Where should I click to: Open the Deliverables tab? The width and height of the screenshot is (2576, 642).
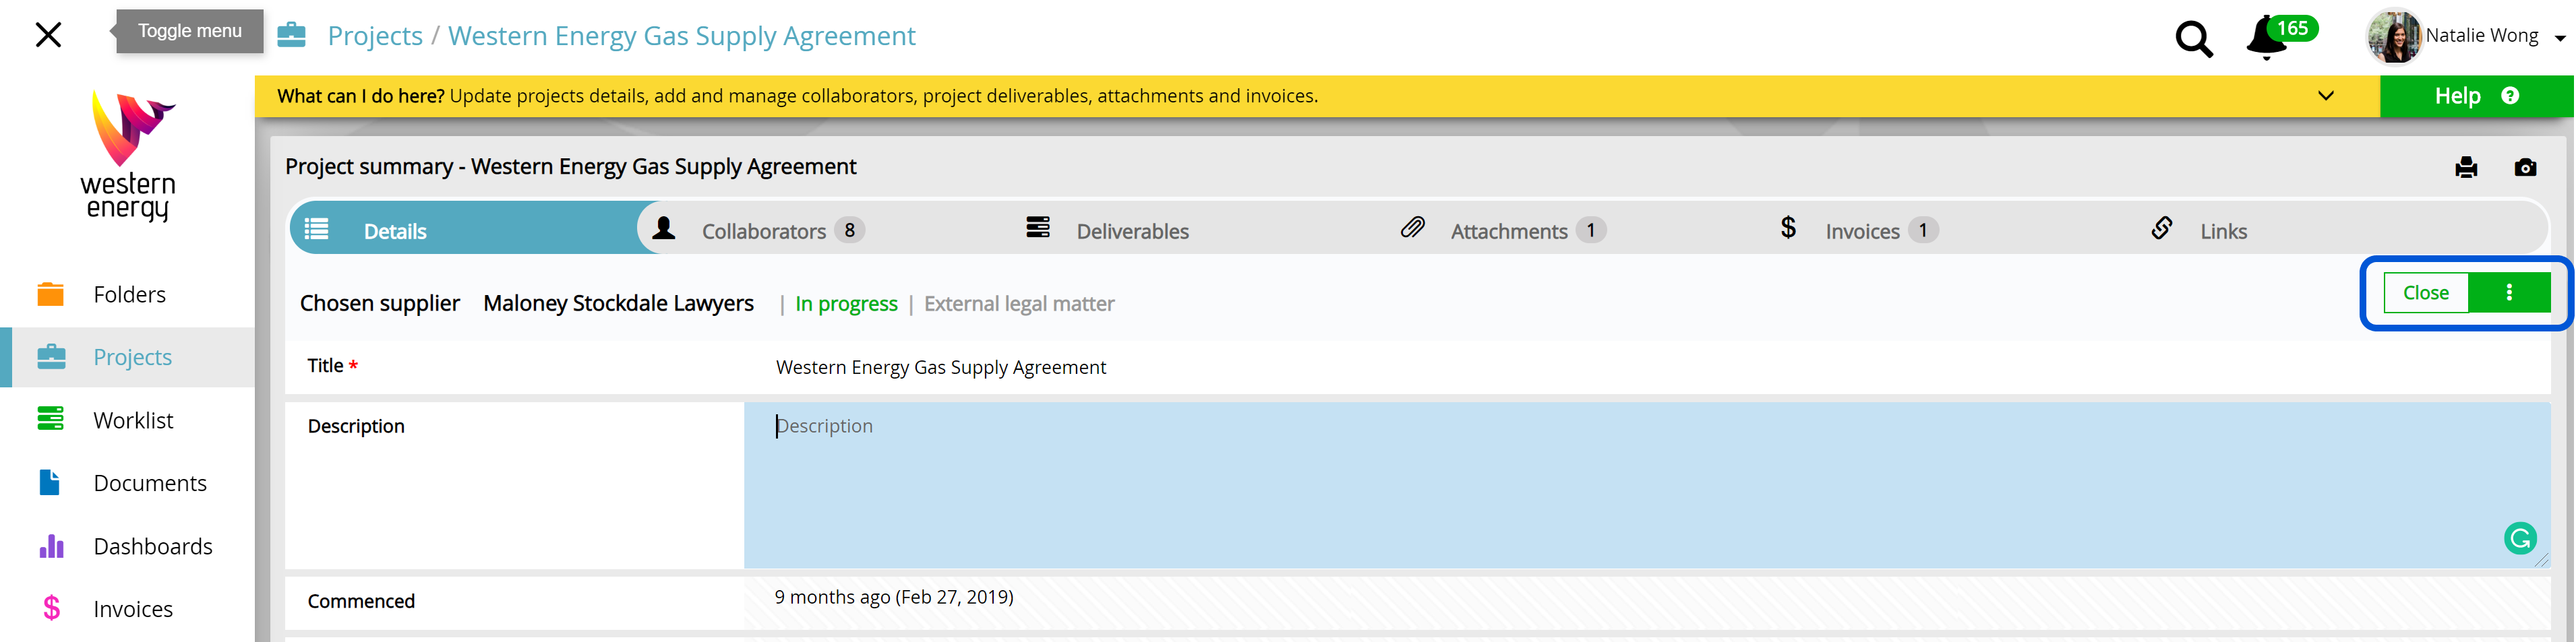1132,231
